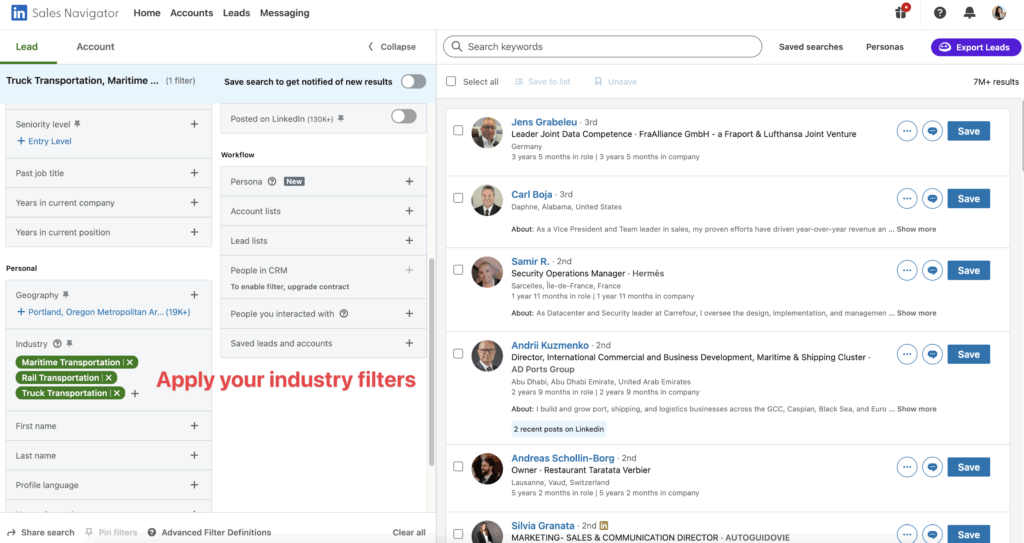Screen dimensions: 1024x543
Task: Open more options for Andreas Schollin-Borg
Action: click(x=906, y=467)
